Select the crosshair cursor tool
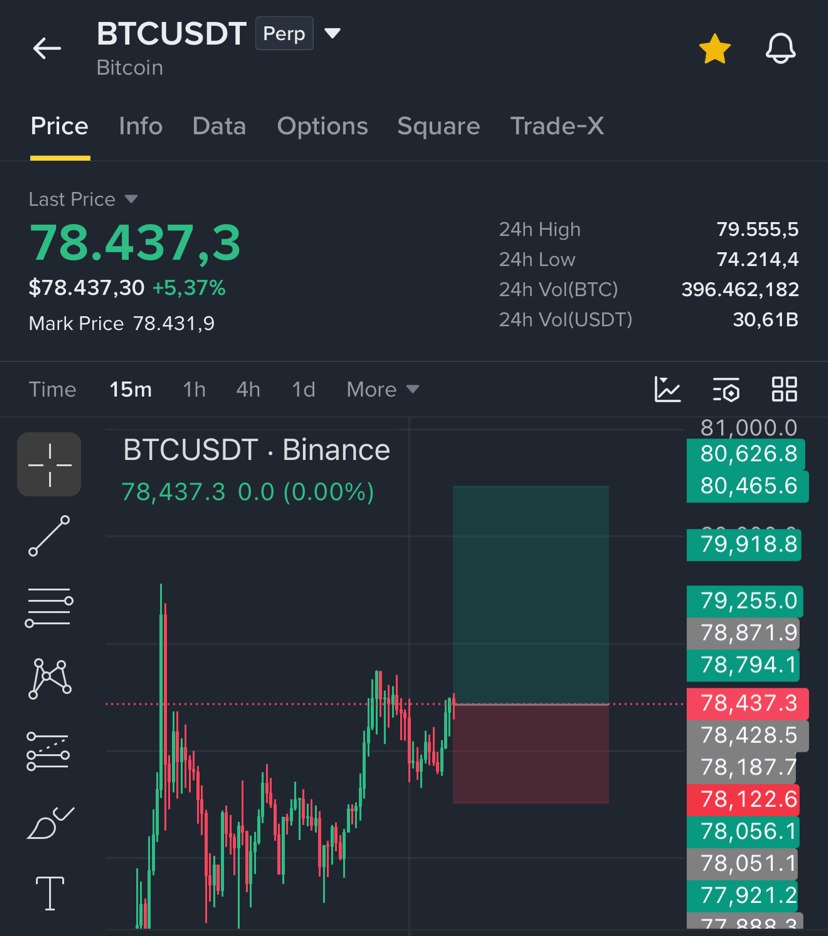Viewport: 828px width, 936px height. pyautogui.click(x=49, y=464)
